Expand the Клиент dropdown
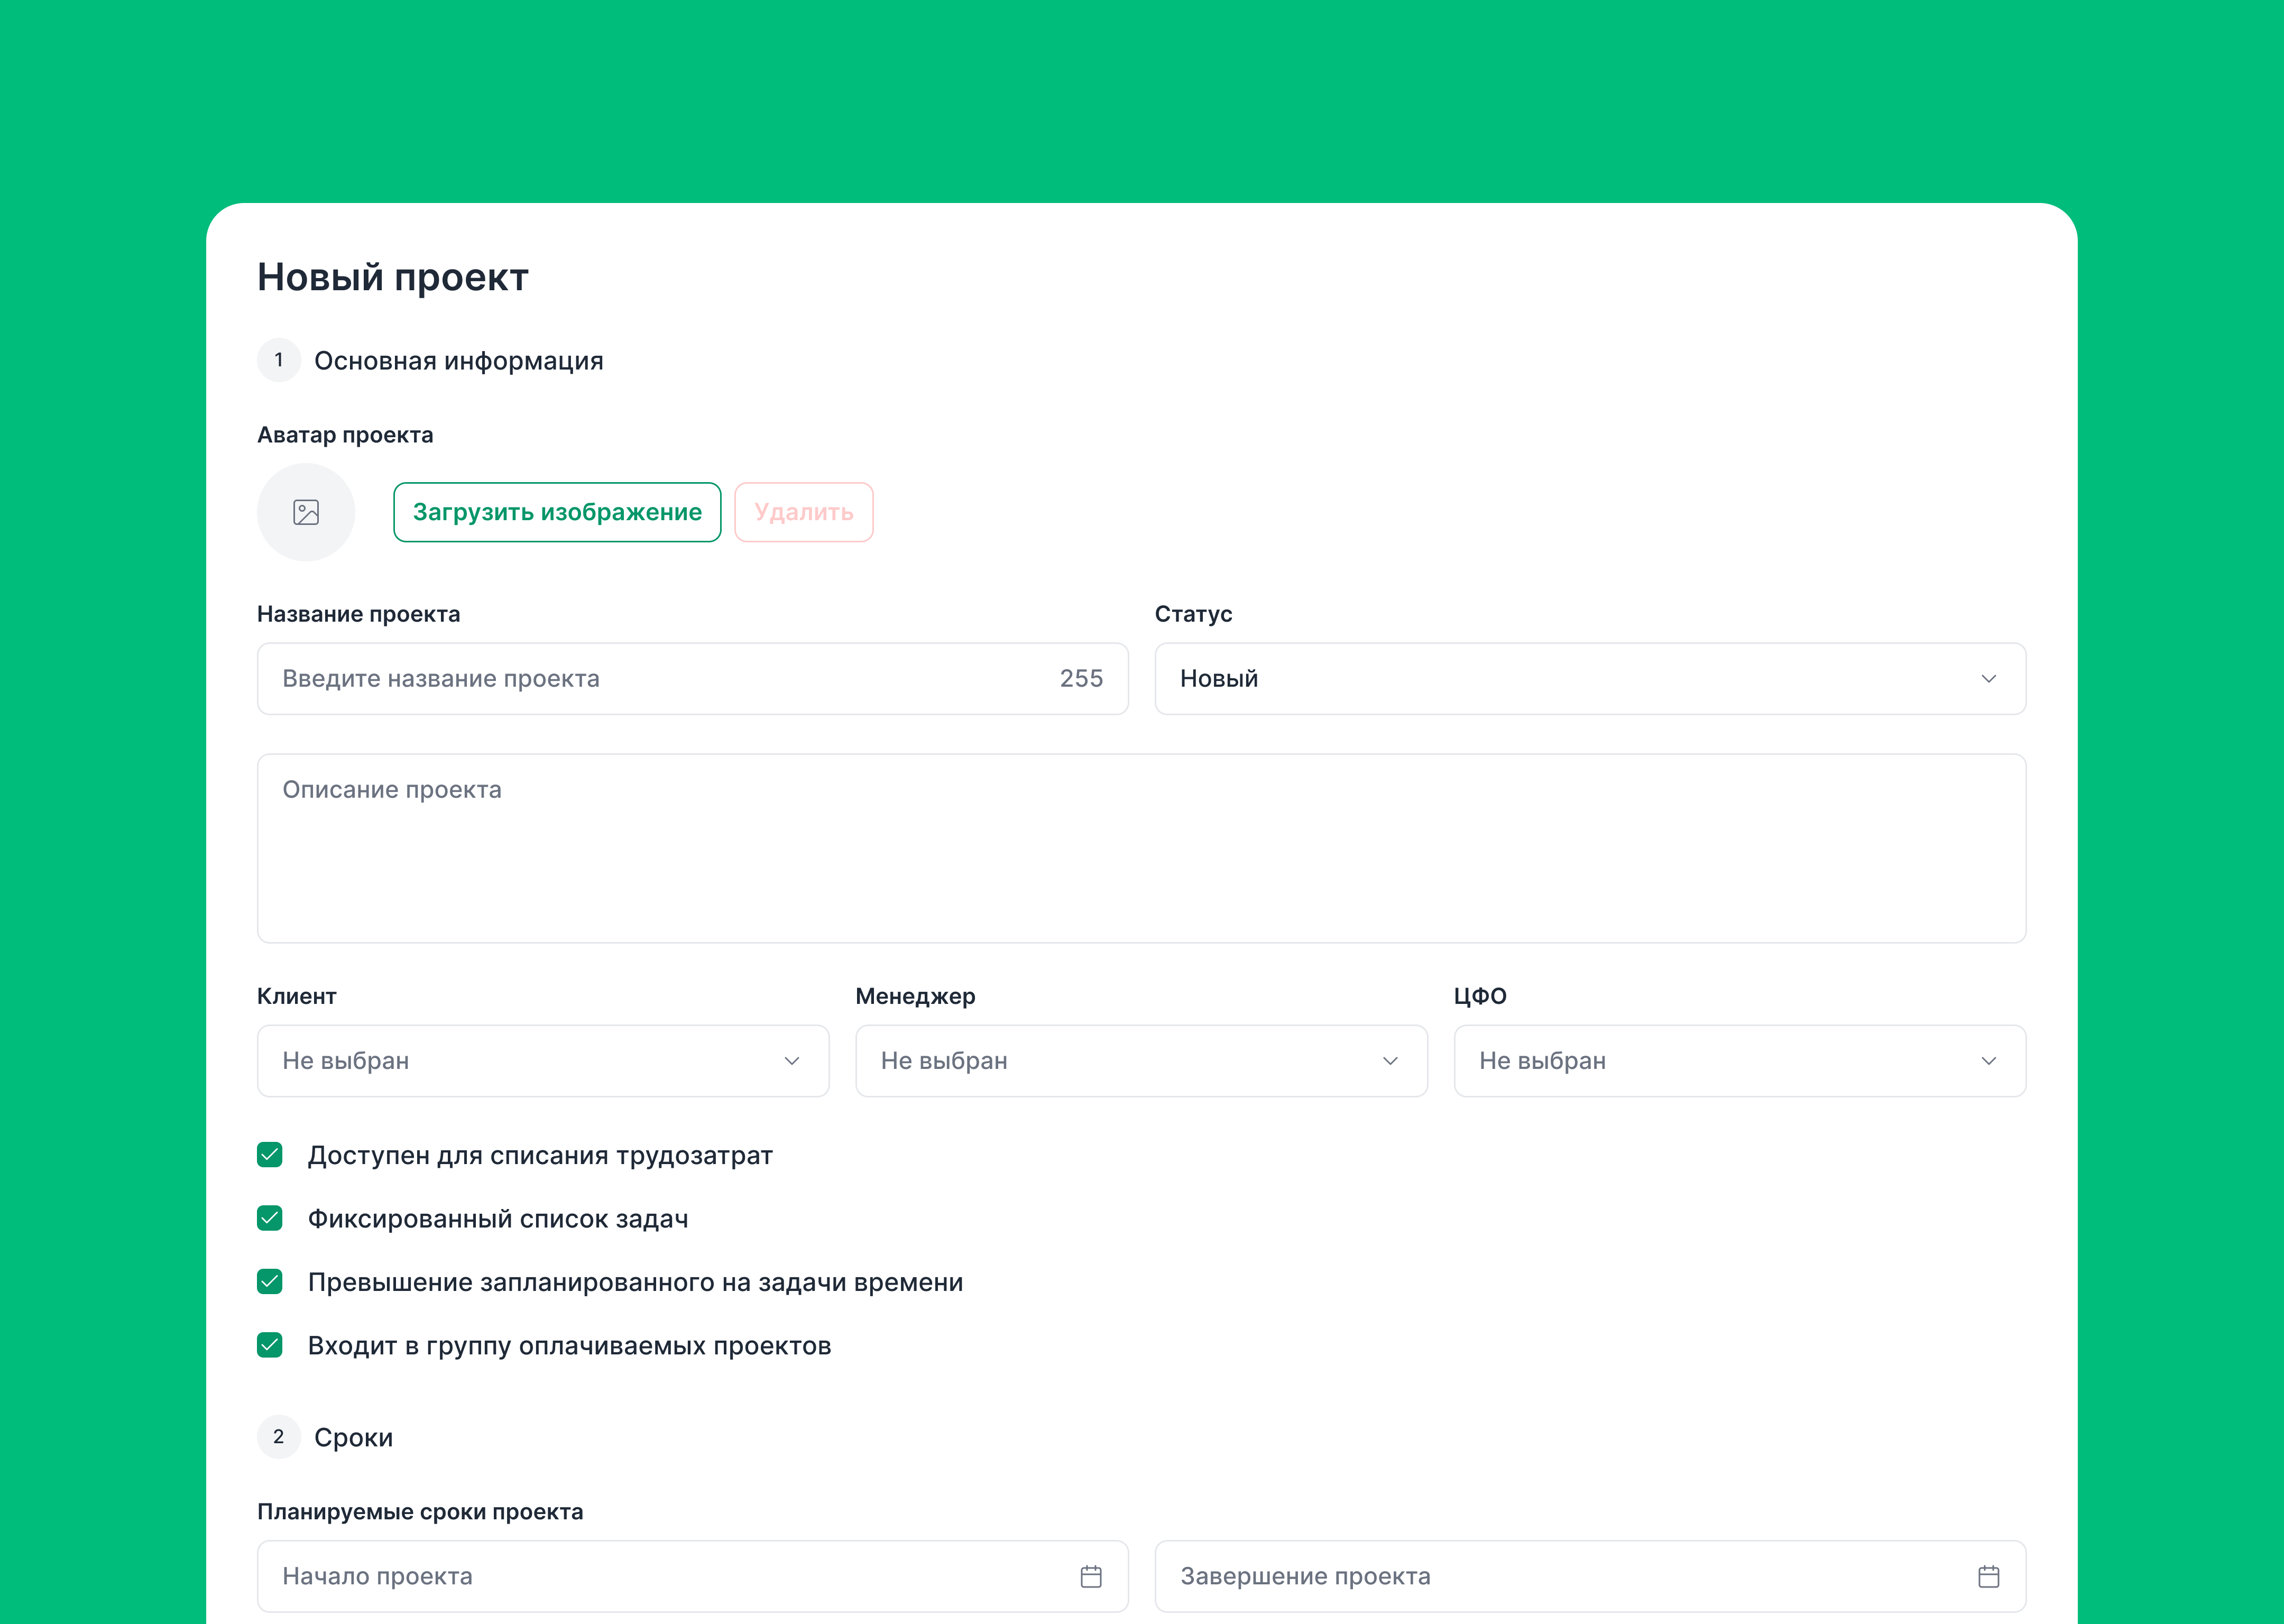Screen dimensions: 2284x1624 (543, 1061)
